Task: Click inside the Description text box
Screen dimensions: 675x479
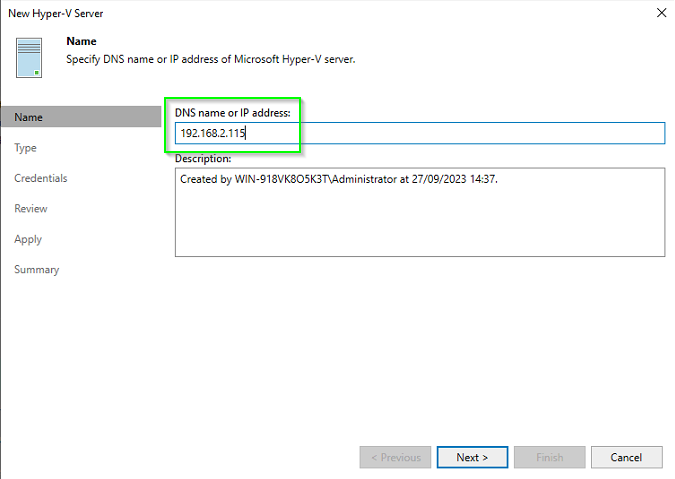Action: point(420,212)
